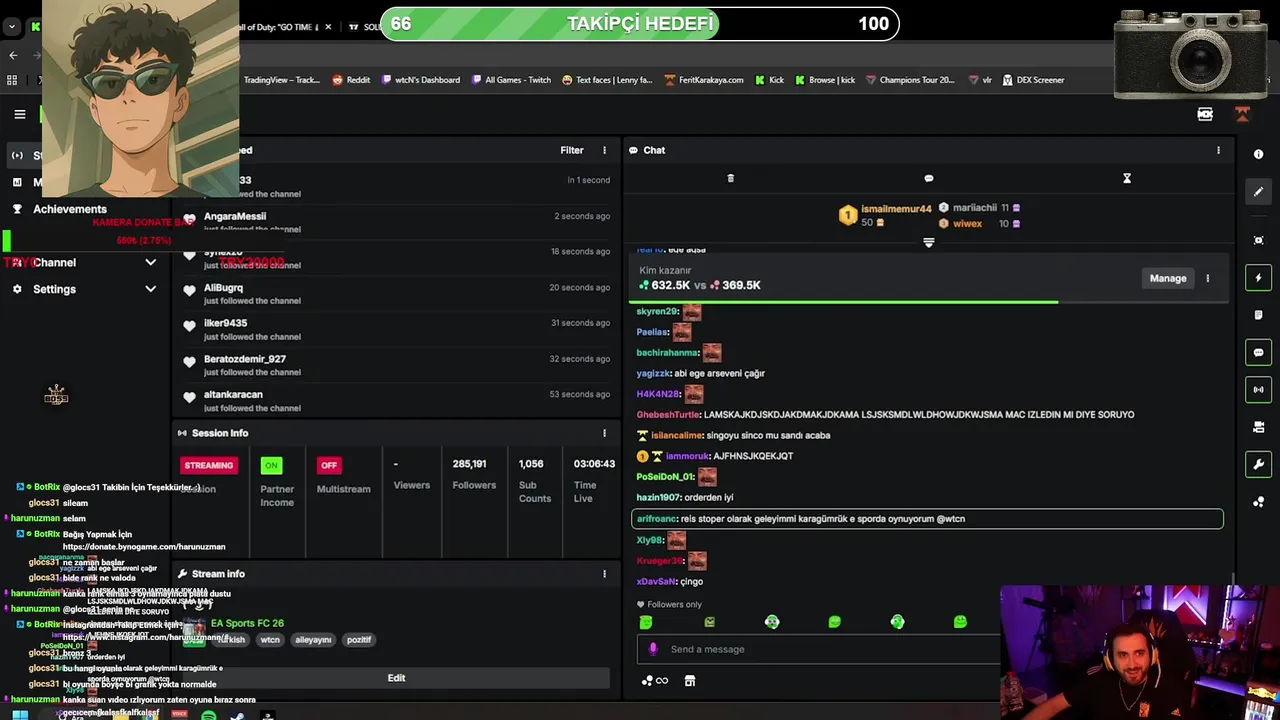
Task: Go back with the browser back arrow
Action: point(13,55)
